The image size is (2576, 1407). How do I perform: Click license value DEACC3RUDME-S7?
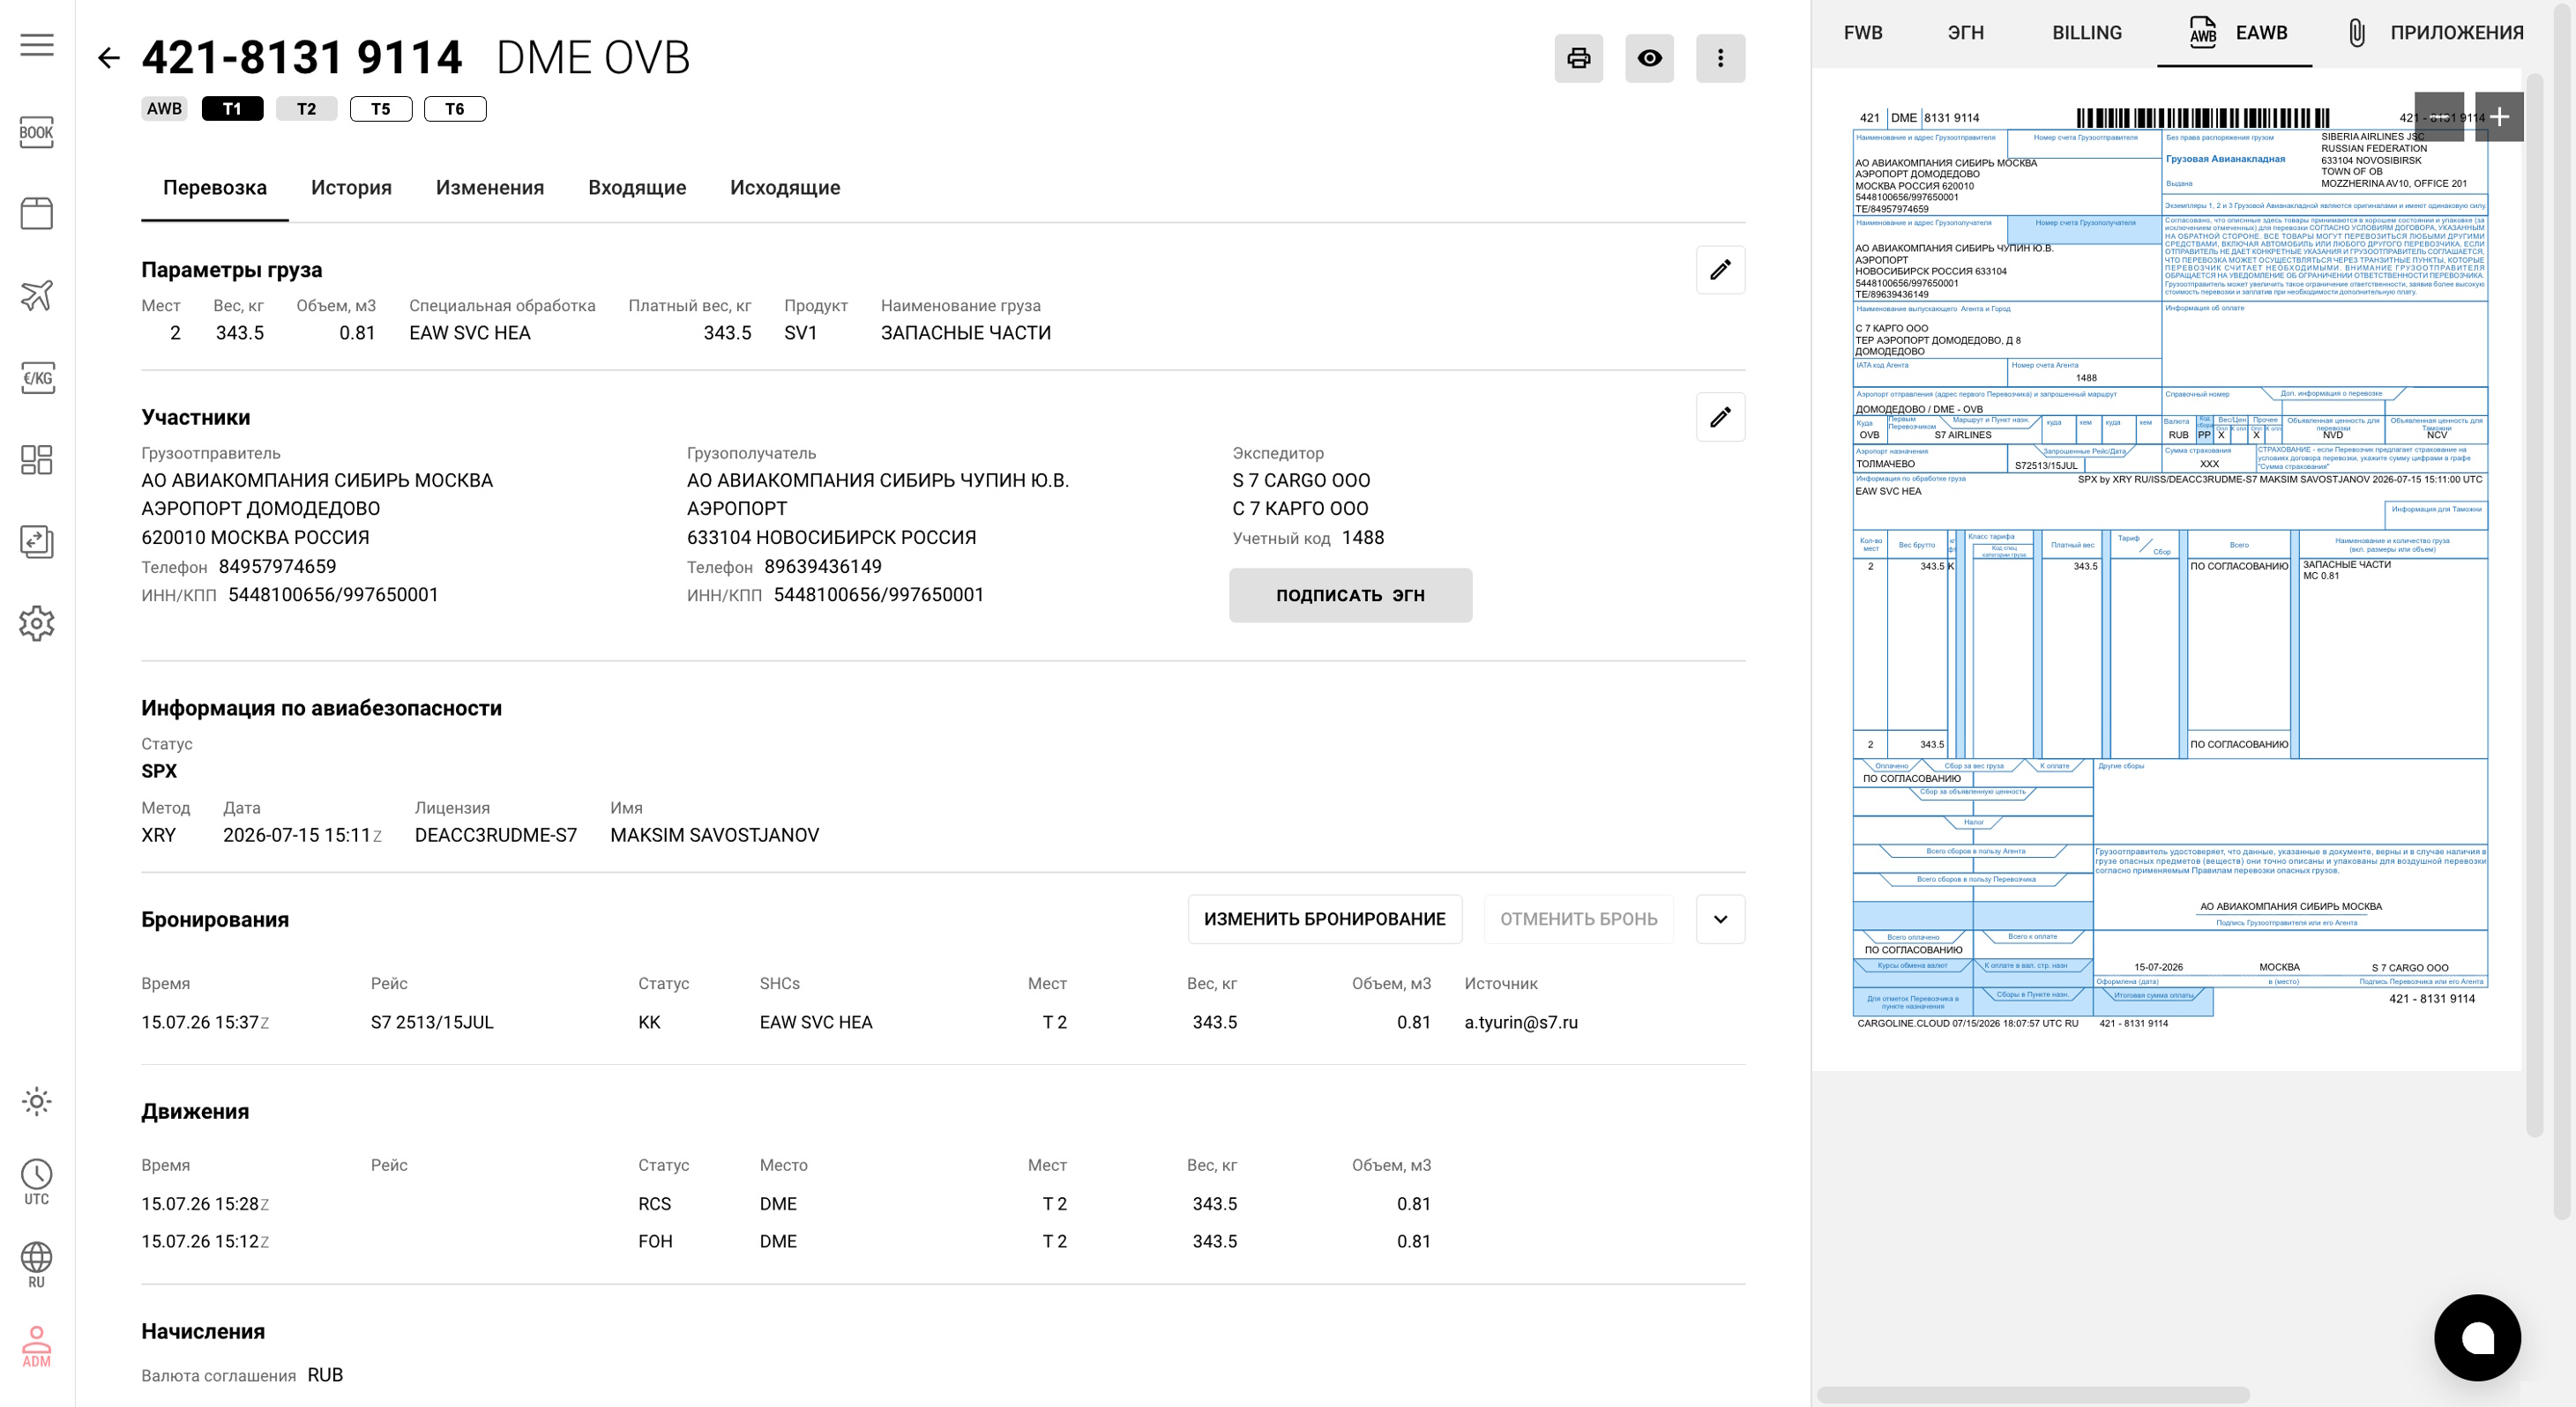pos(496,836)
